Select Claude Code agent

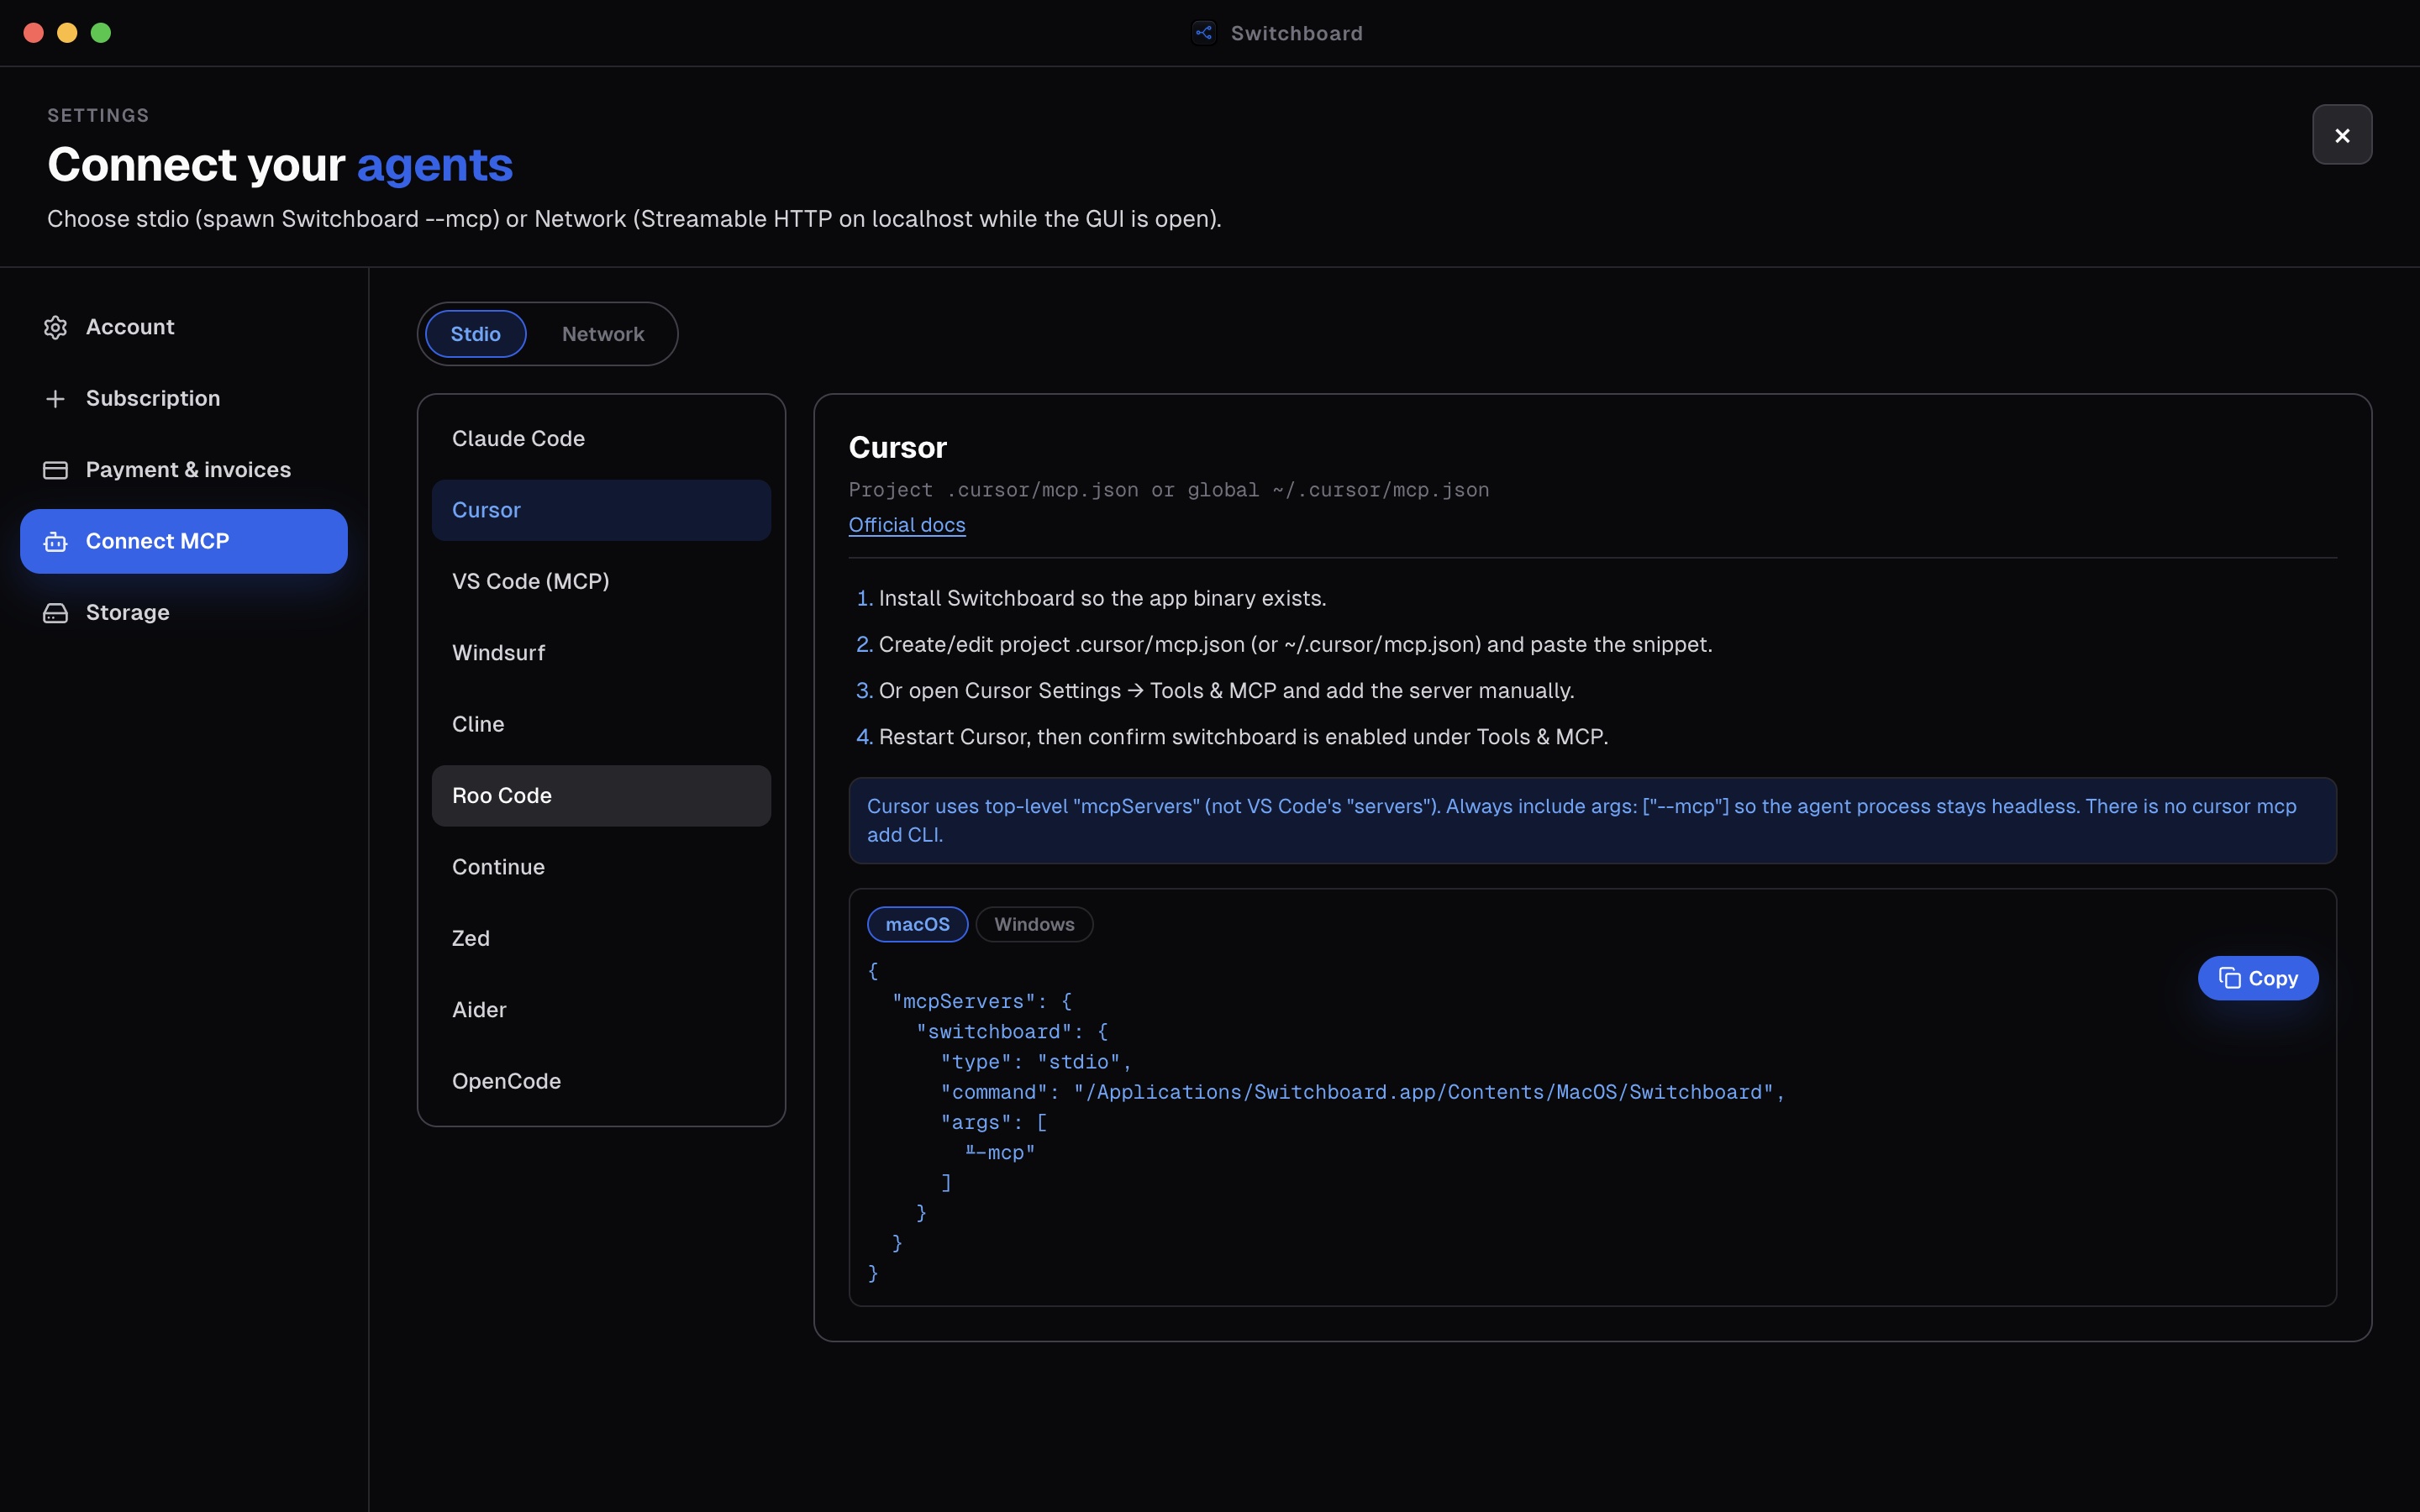point(601,439)
